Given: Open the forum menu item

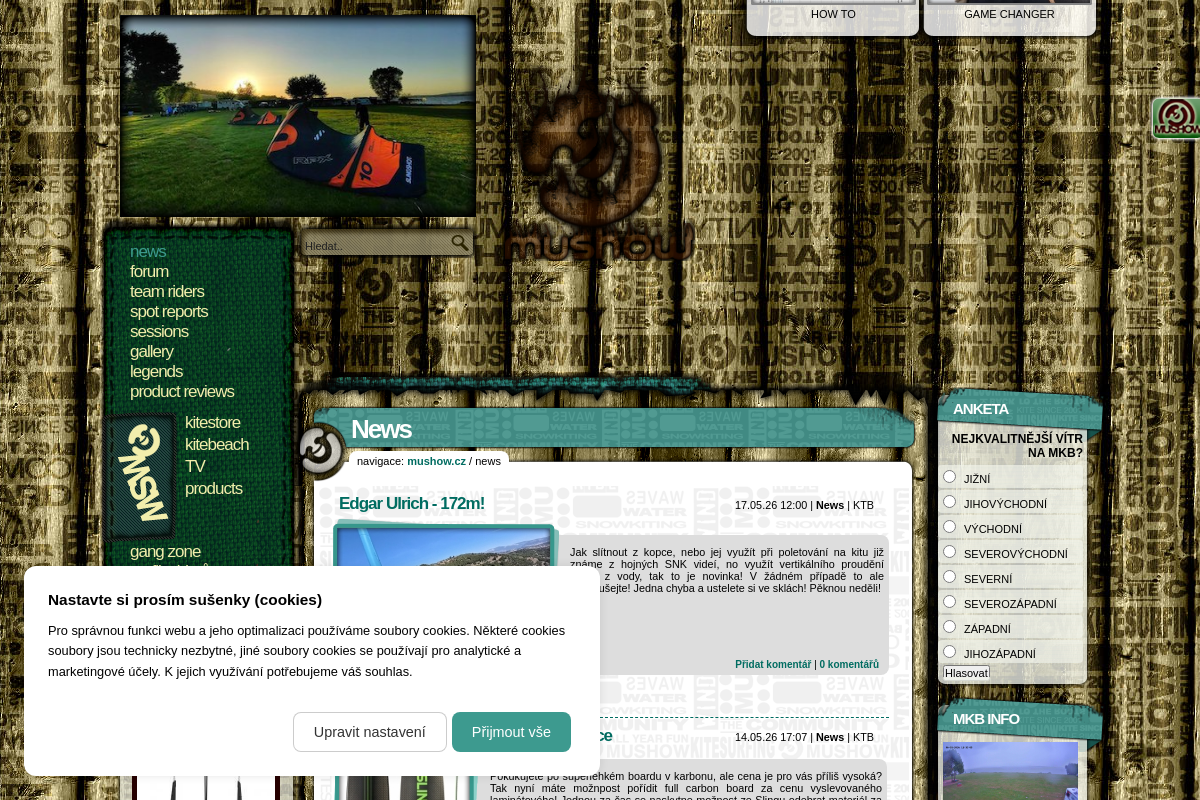Looking at the screenshot, I should point(149,272).
